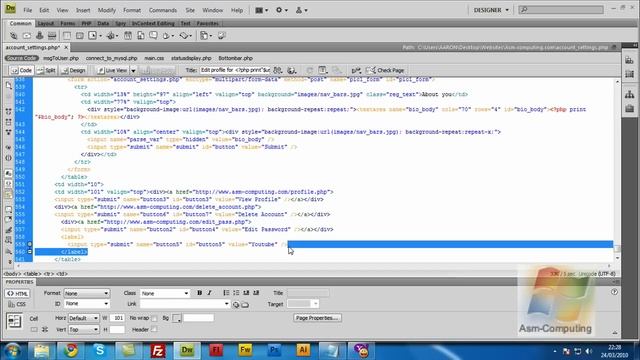Click the cell width W field
Screen dimensions: 640x360
coord(117,318)
